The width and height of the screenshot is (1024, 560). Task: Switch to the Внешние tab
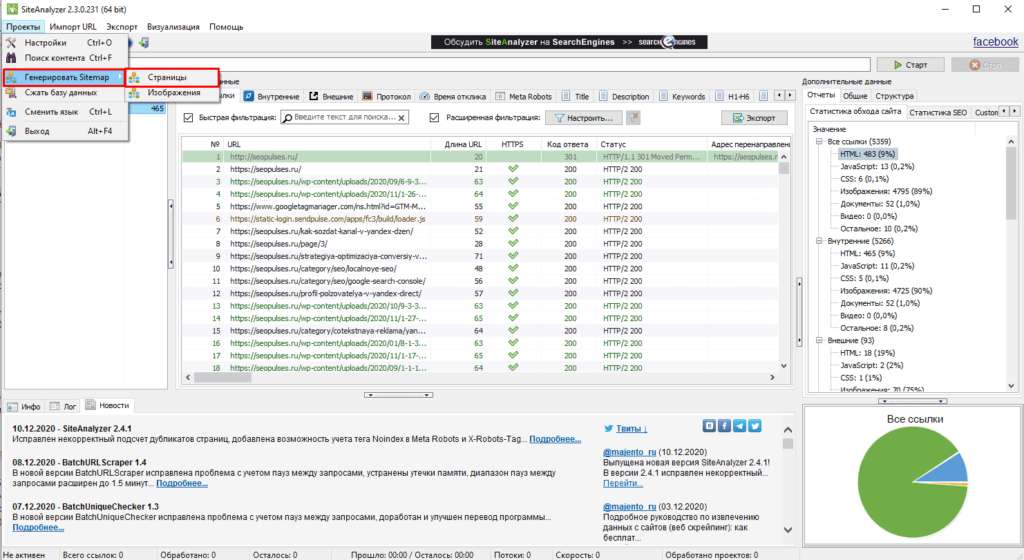click(331, 96)
